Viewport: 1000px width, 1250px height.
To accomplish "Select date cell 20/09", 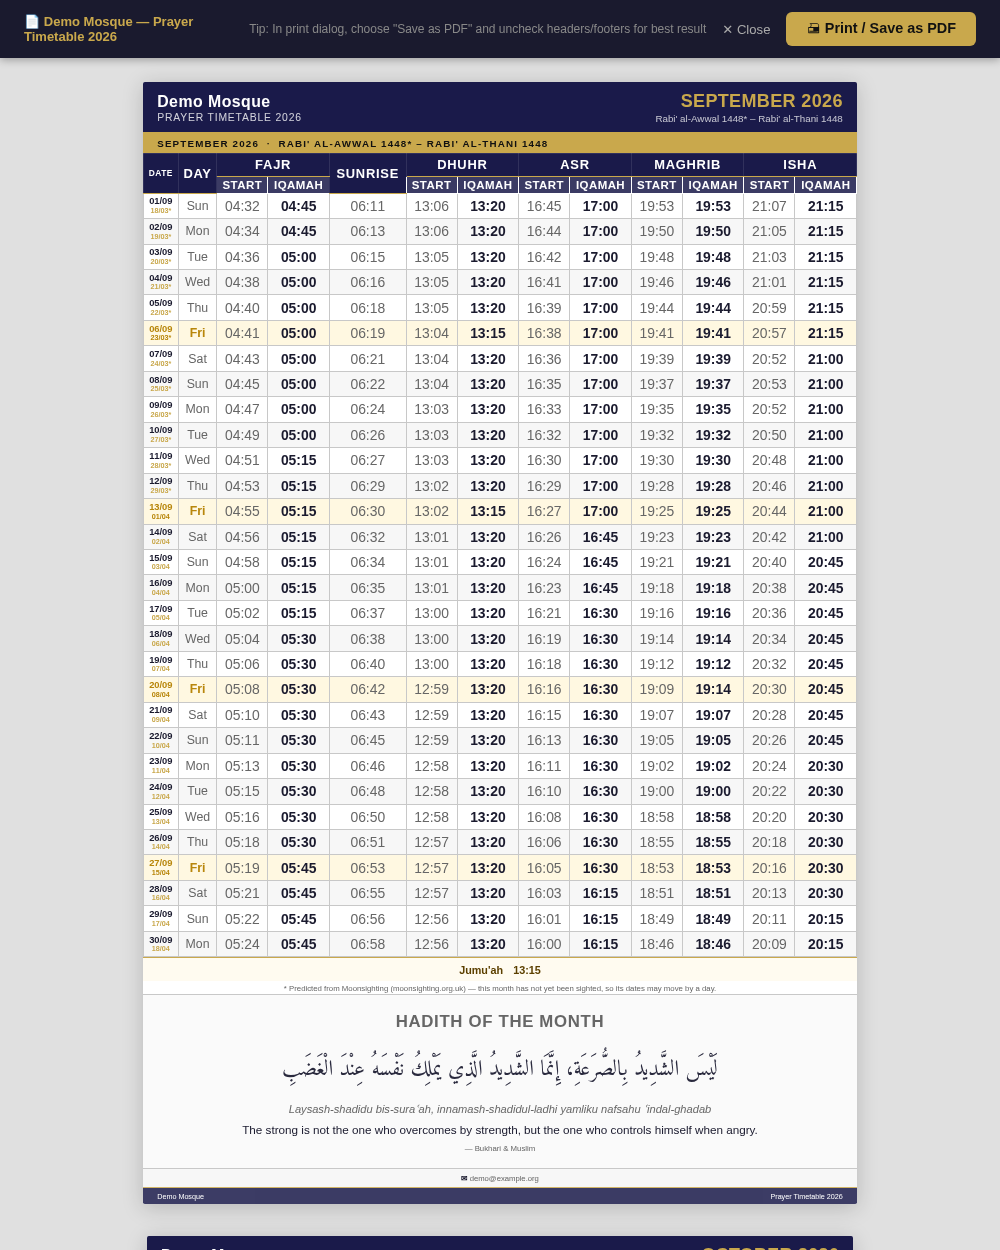I will click(x=161, y=689).
